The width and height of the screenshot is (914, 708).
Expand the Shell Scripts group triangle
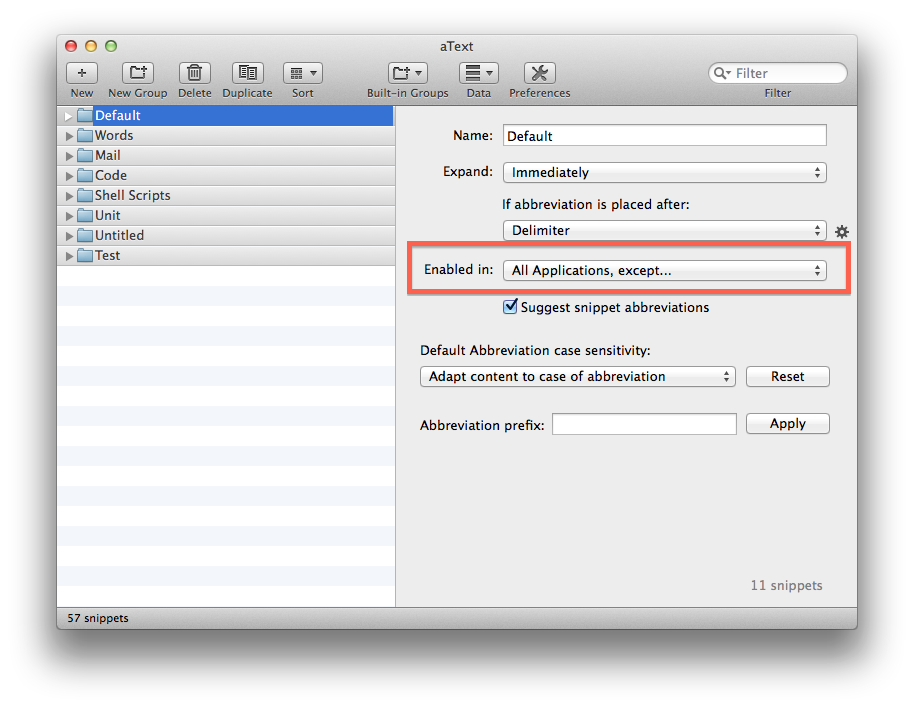coord(69,196)
